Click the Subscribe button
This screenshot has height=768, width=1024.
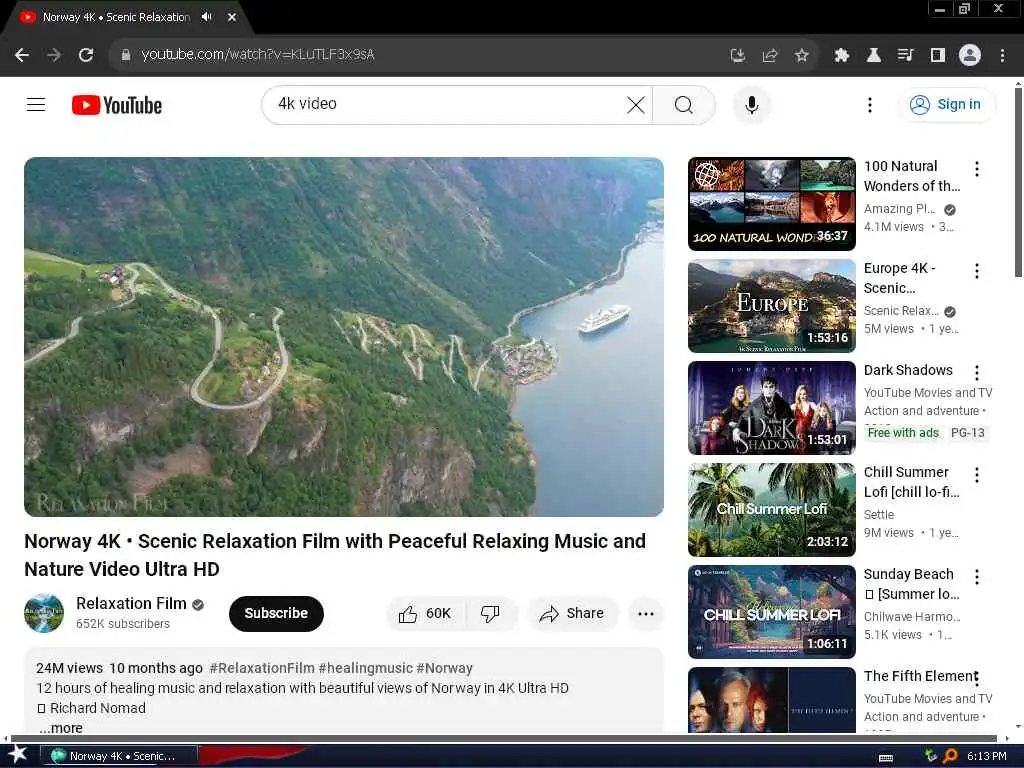(276, 613)
